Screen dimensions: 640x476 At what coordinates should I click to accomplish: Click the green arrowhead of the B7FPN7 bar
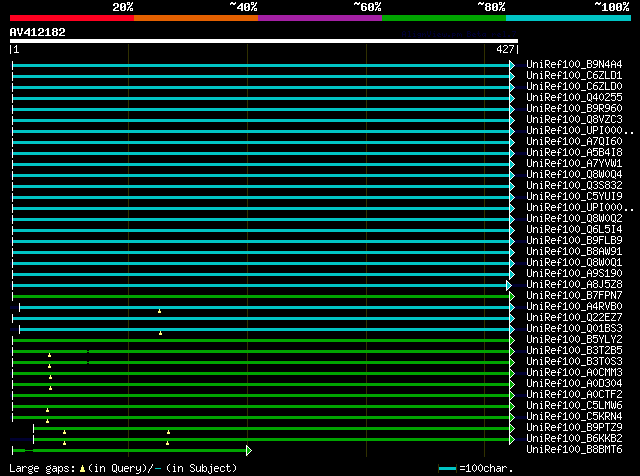(512, 296)
